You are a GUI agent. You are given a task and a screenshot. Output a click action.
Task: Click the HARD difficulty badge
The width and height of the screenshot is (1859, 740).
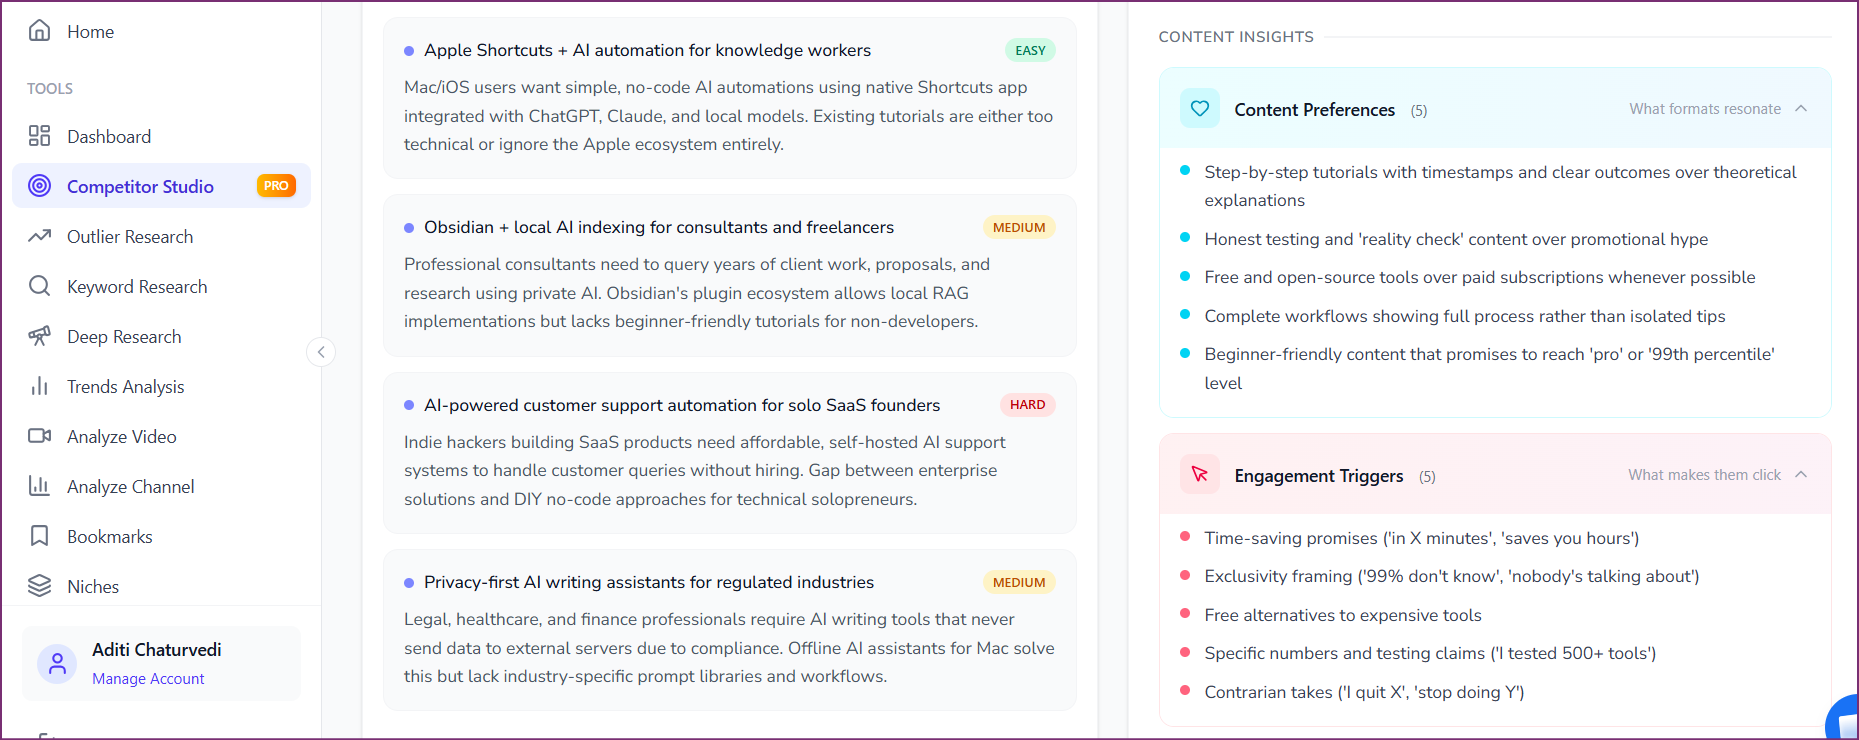click(1027, 405)
